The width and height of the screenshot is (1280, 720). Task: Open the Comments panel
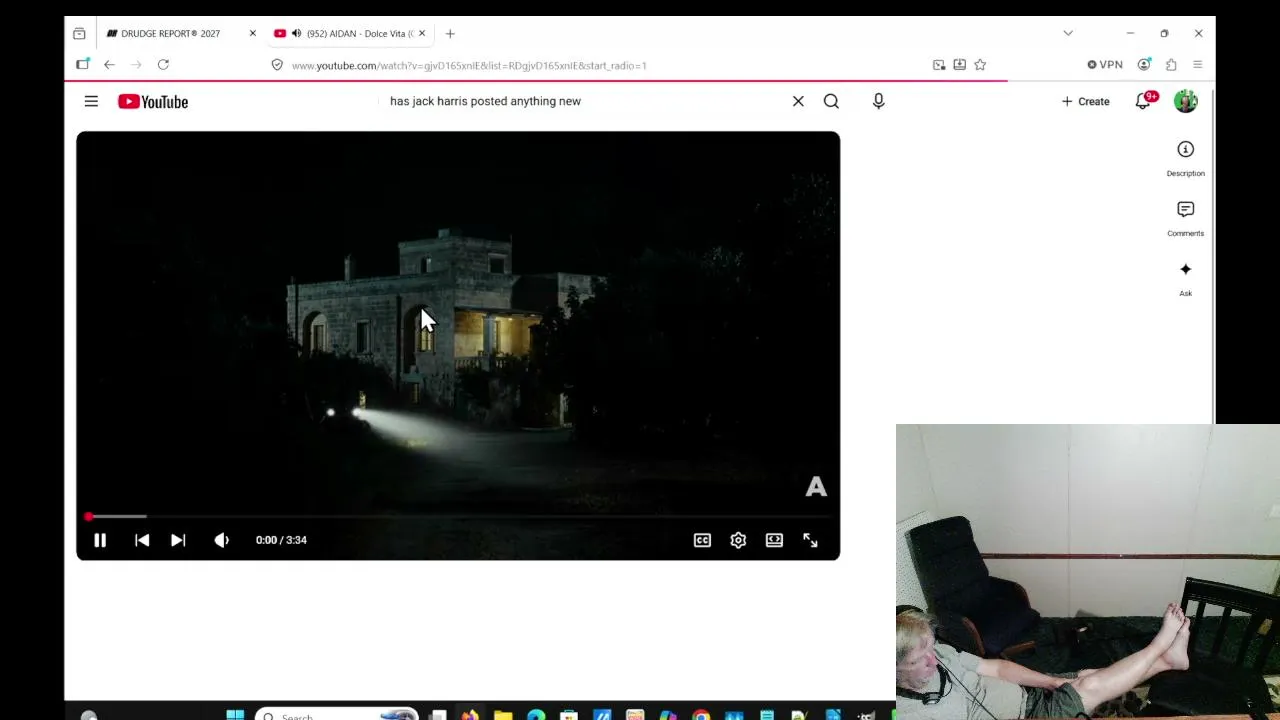point(1185,218)
